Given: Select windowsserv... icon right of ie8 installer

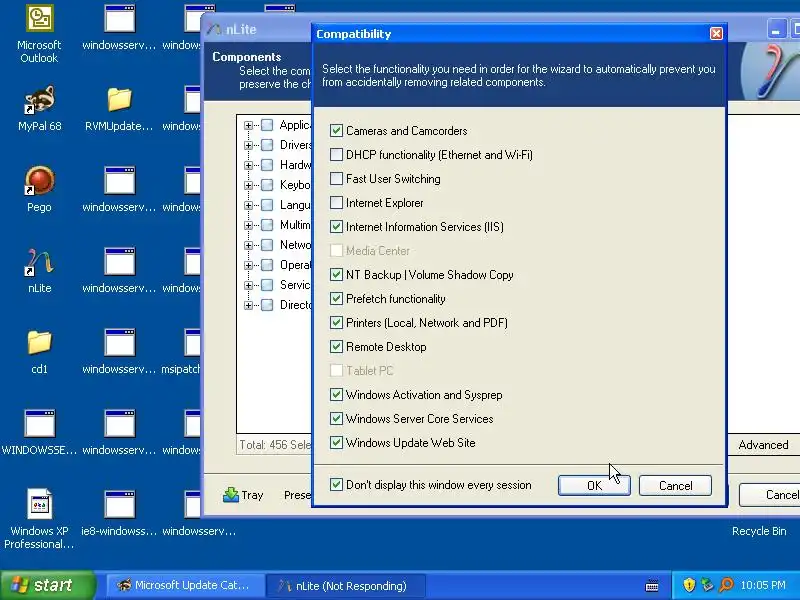Looking at the screenshot, I should (x=199, y=512).
